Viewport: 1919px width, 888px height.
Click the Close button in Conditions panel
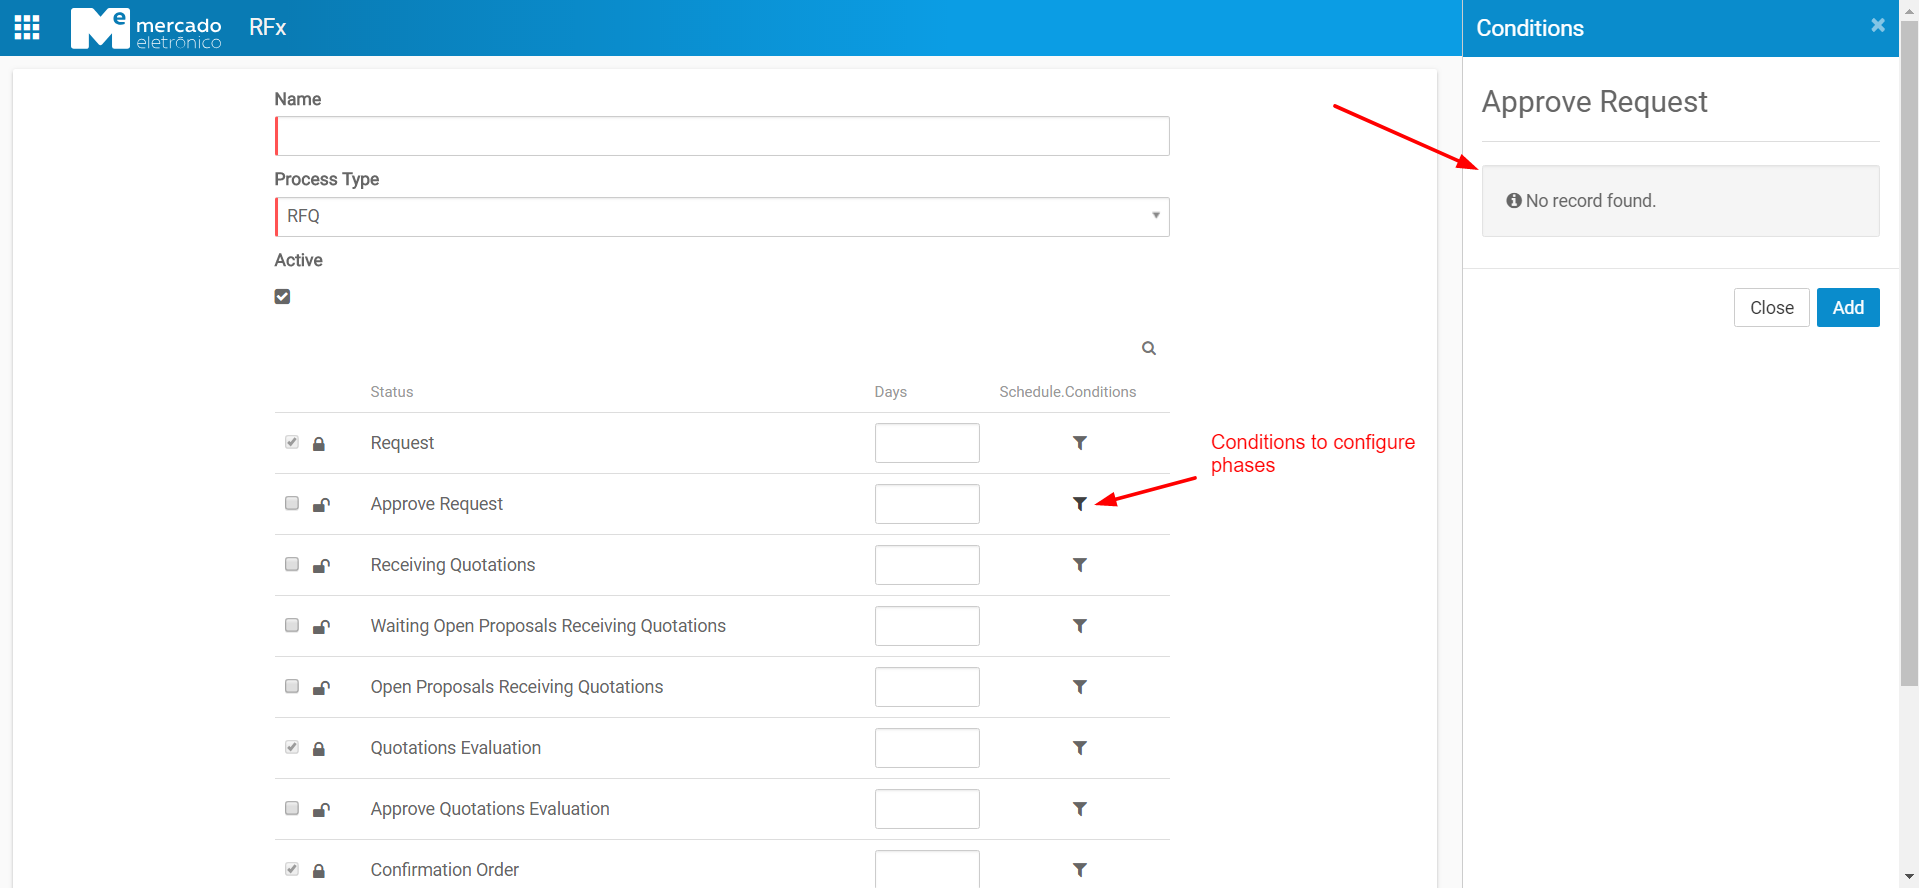coord(1771,308)
